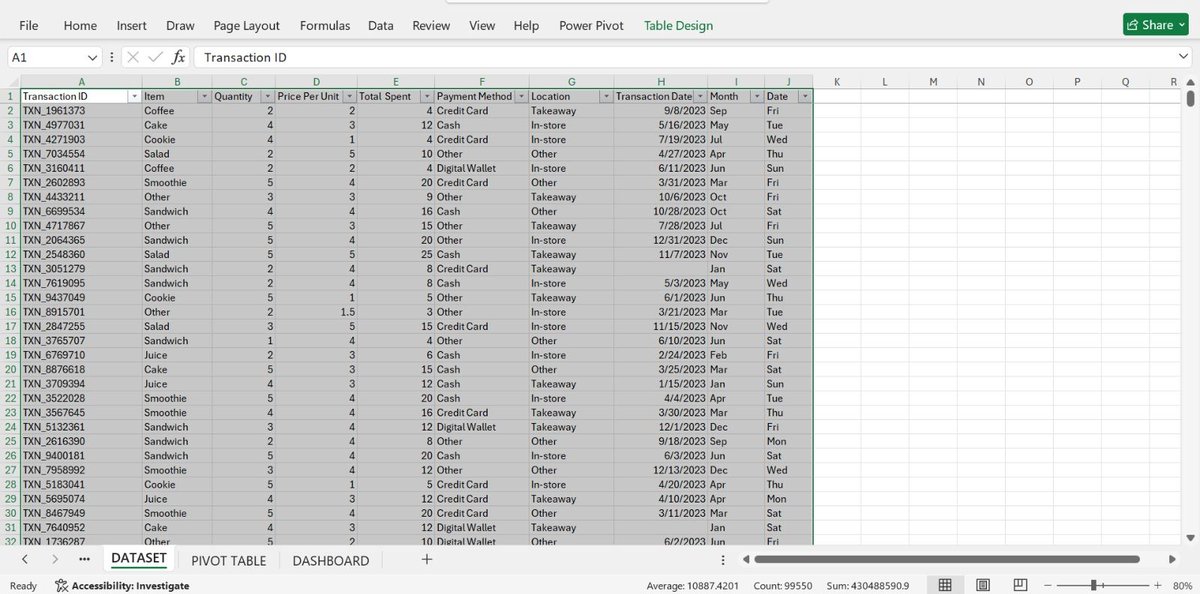Screen dimensions: 1200x594
Task: Select the column A header
Action: (x=81, y=81)
